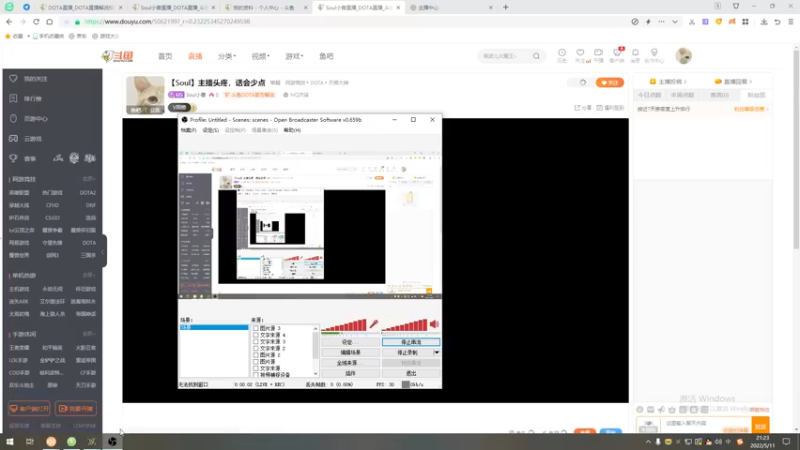The image size is (800, 450).
Task: Open the 设定(S) menu in OBS
Action: (x=210, y=130)
